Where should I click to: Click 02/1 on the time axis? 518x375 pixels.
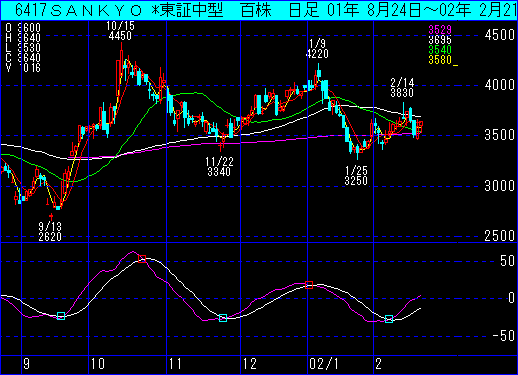[x=323, y=364]
